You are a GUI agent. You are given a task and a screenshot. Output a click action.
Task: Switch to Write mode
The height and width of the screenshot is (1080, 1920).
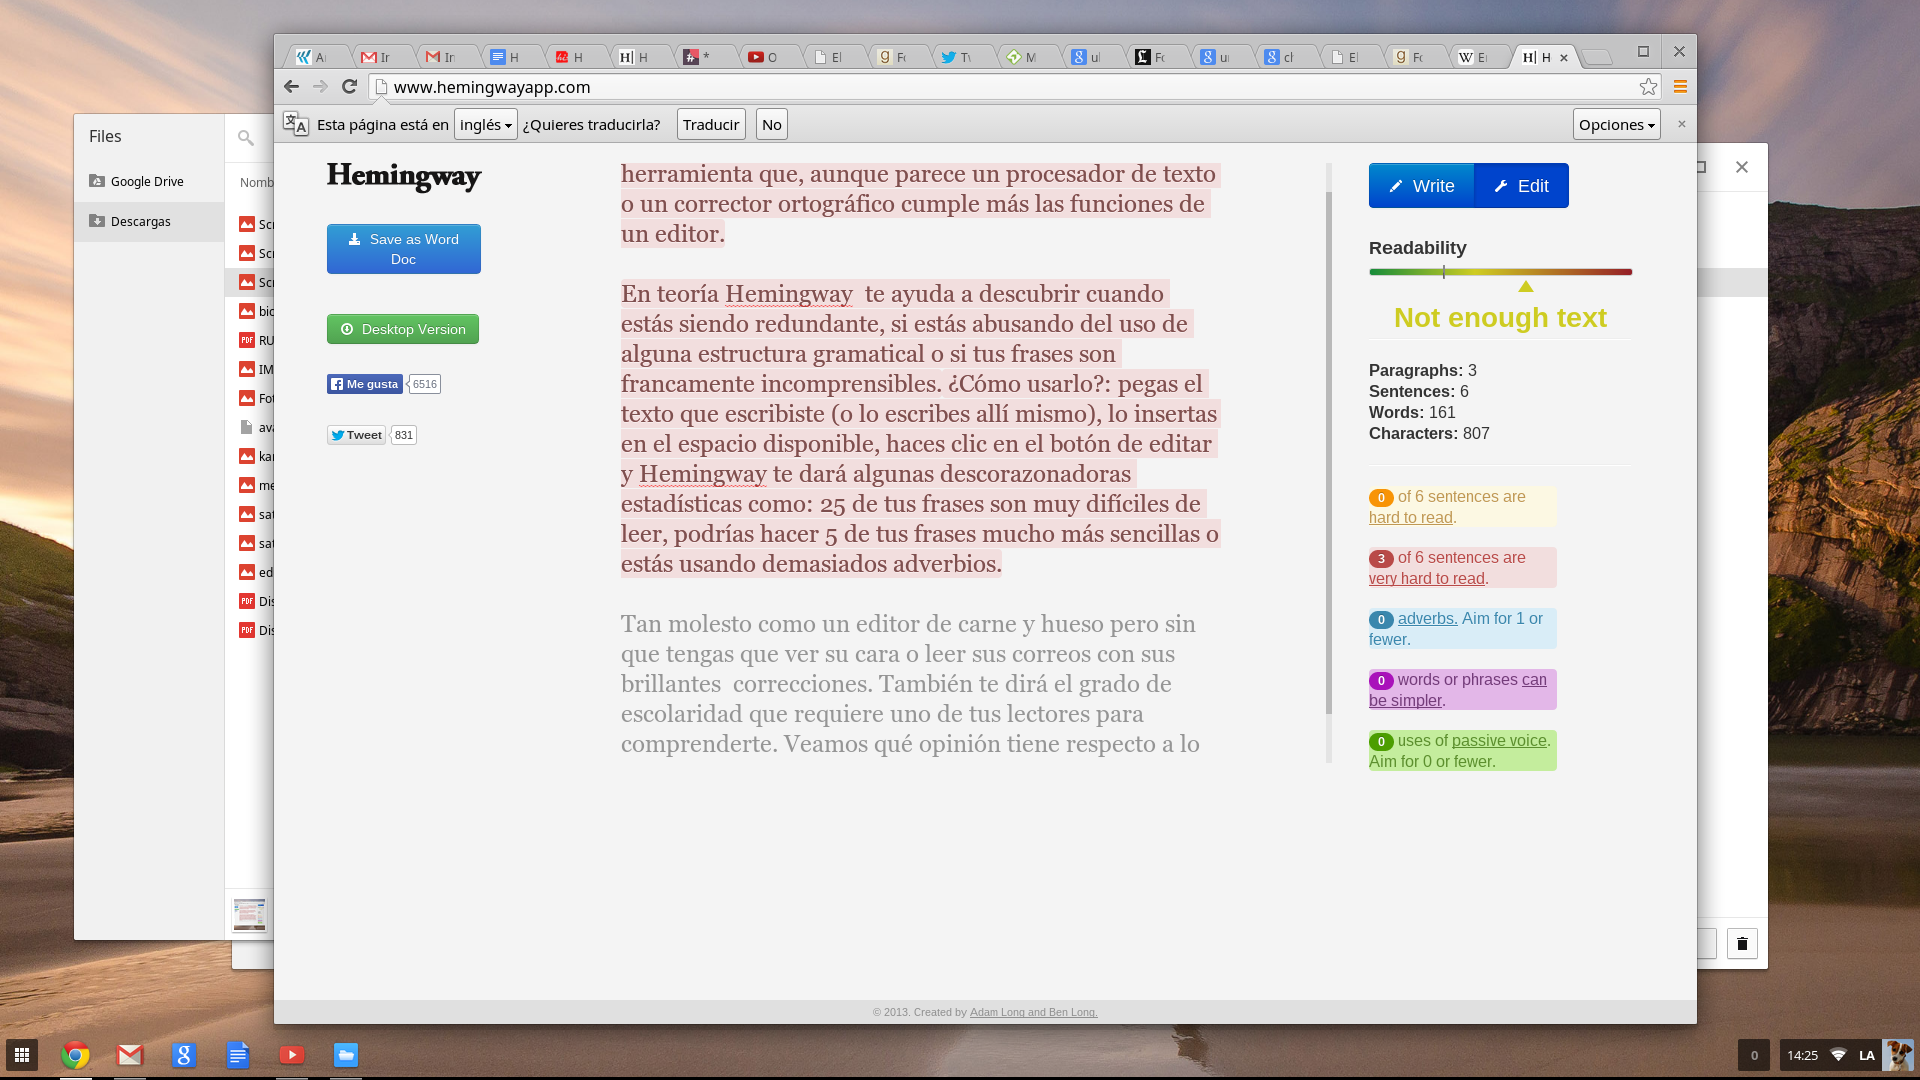click(1421, 186)
